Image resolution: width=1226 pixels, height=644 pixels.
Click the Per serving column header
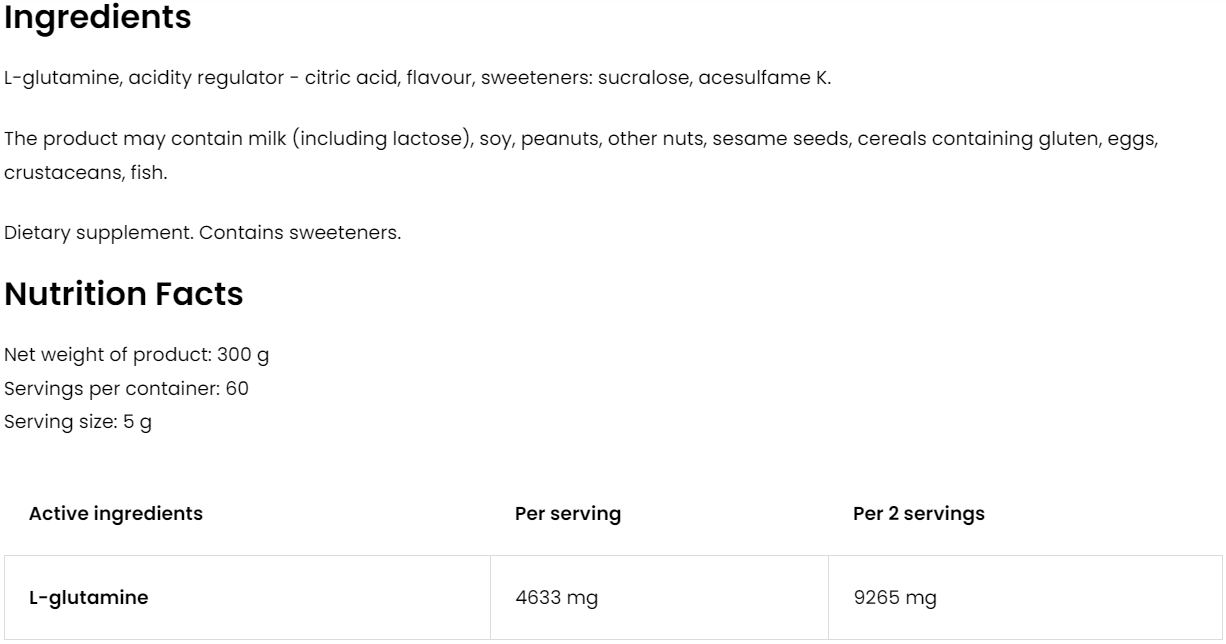[x=567, y=514]
